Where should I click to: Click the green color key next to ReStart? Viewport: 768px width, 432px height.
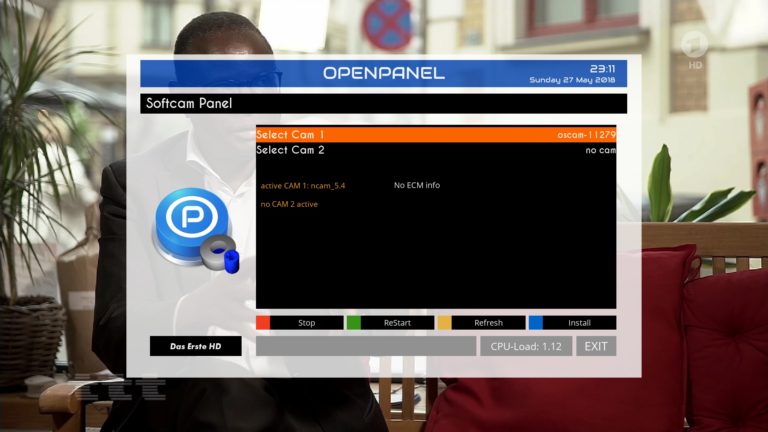pyautogui.click(x=354, y=323)
